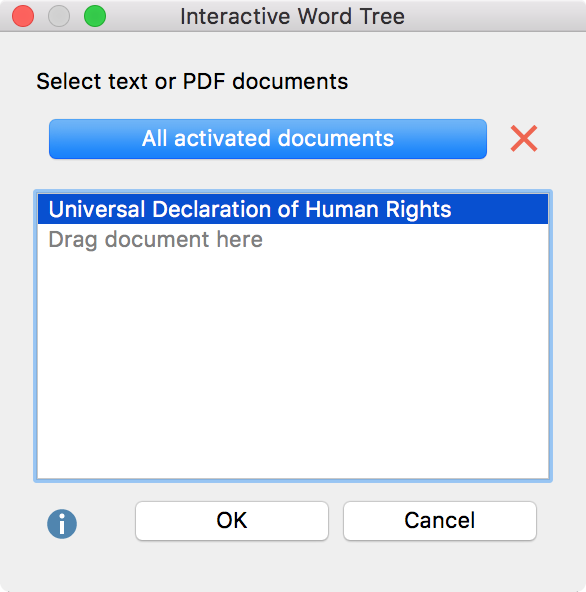This screenshot has width=586, height=592.
Task: Click the Drag document here placeholder
Action: point(156,239)
